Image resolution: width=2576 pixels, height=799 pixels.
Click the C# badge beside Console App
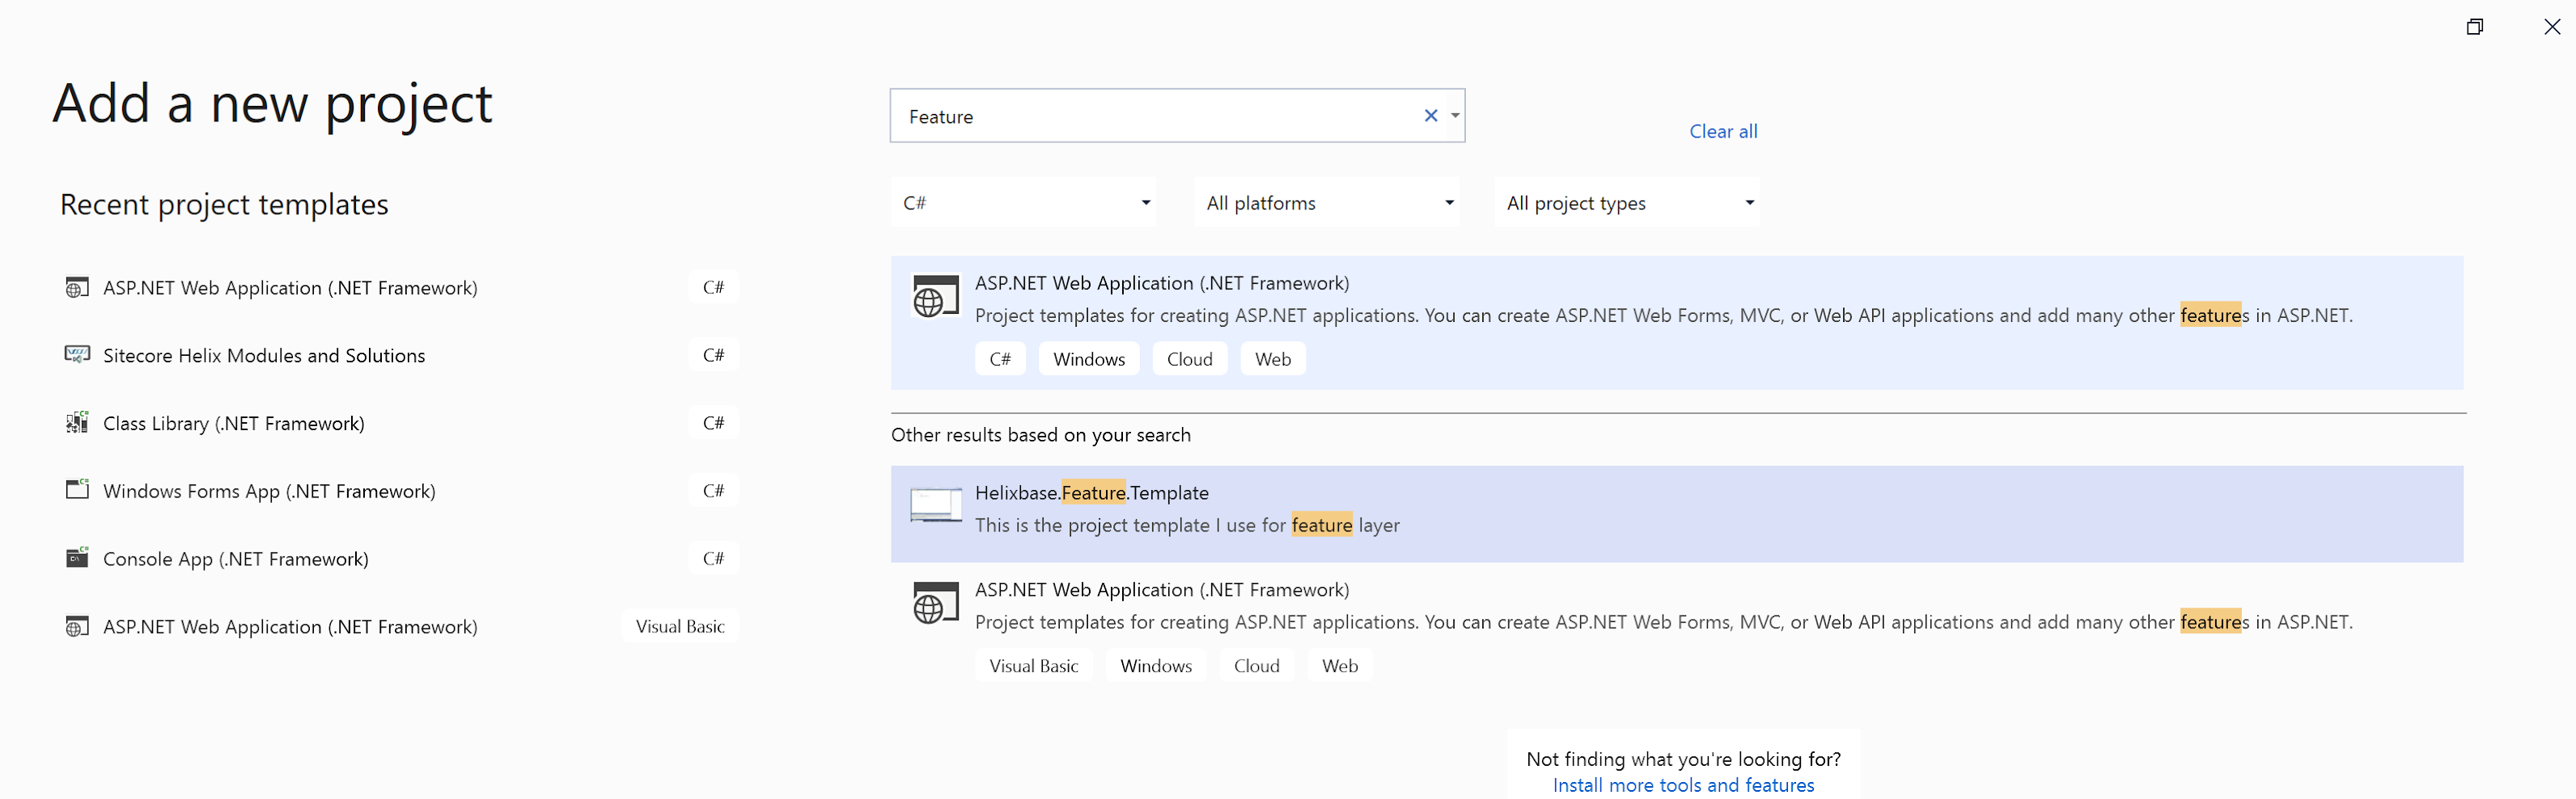[714, 559]
